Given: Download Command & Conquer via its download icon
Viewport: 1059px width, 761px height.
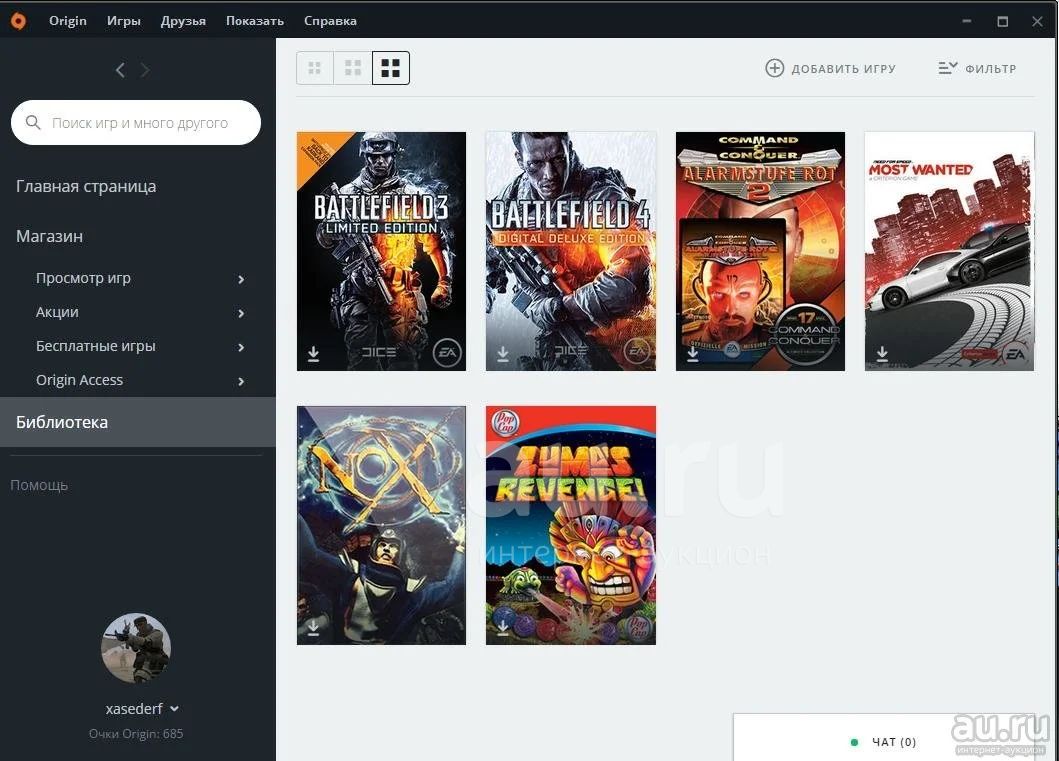Looking at the screenshot, I should click(x=692, y=354).
